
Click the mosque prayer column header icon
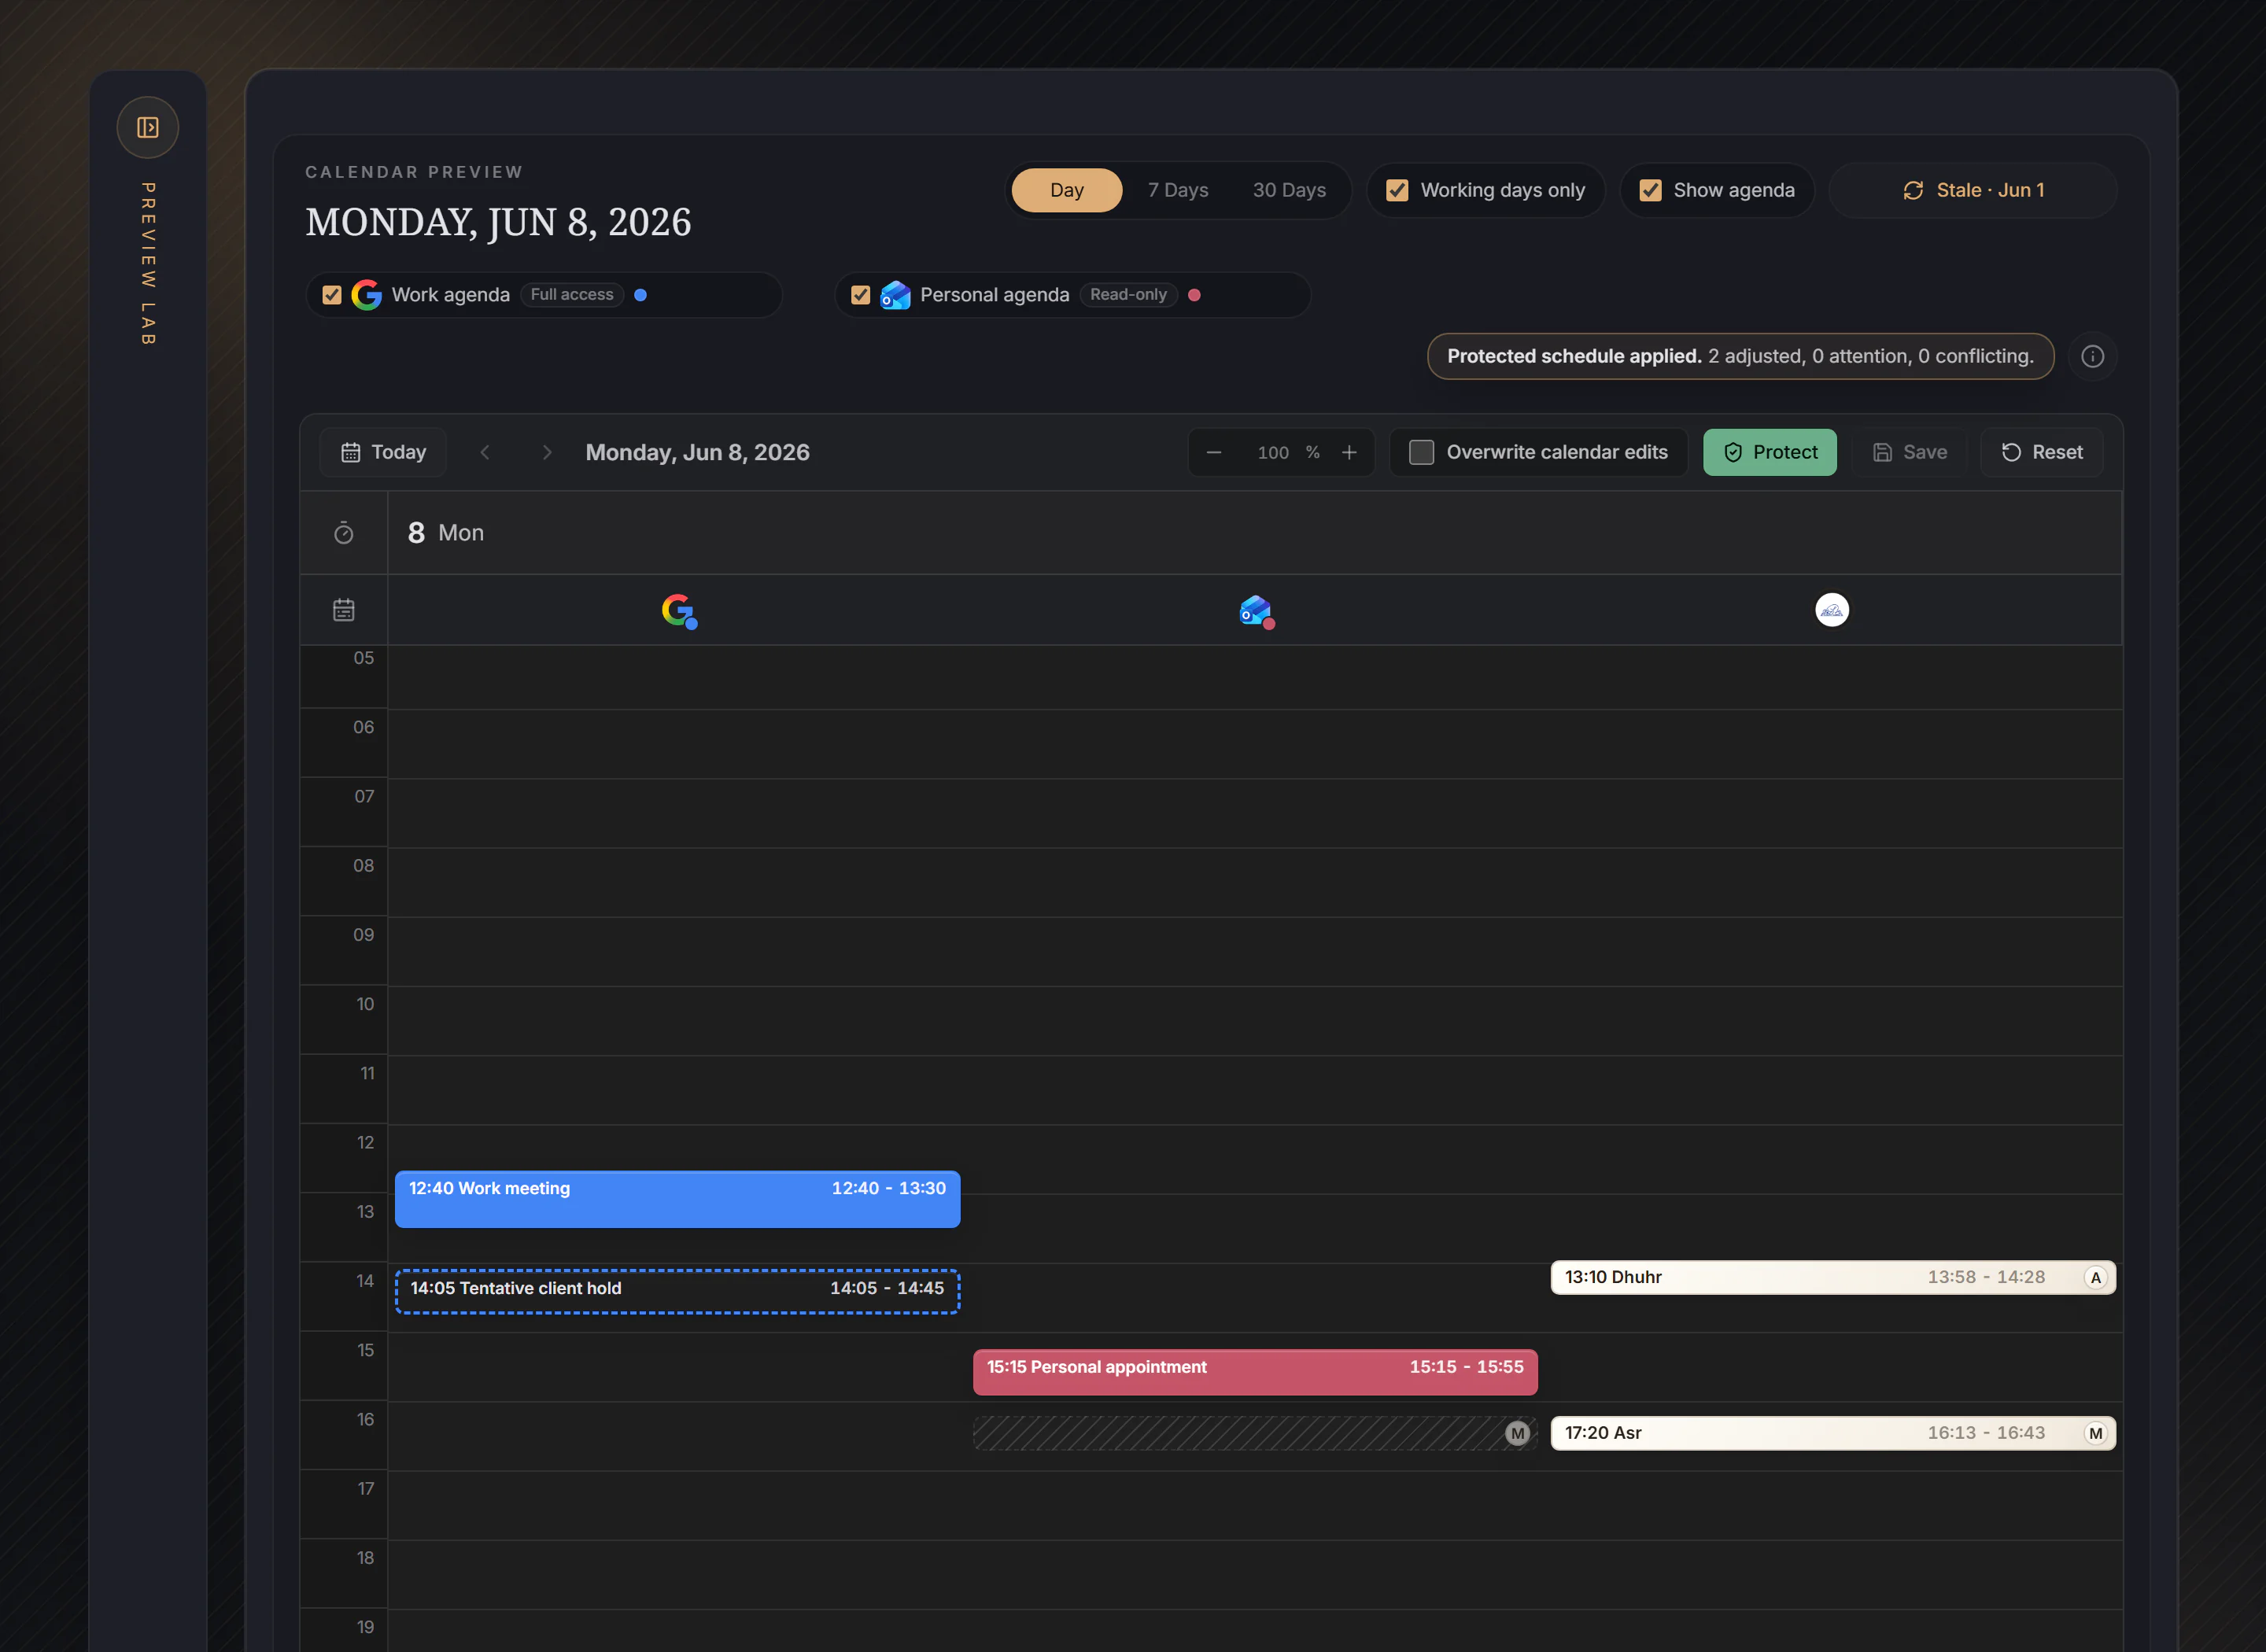tap(1832, 610)
